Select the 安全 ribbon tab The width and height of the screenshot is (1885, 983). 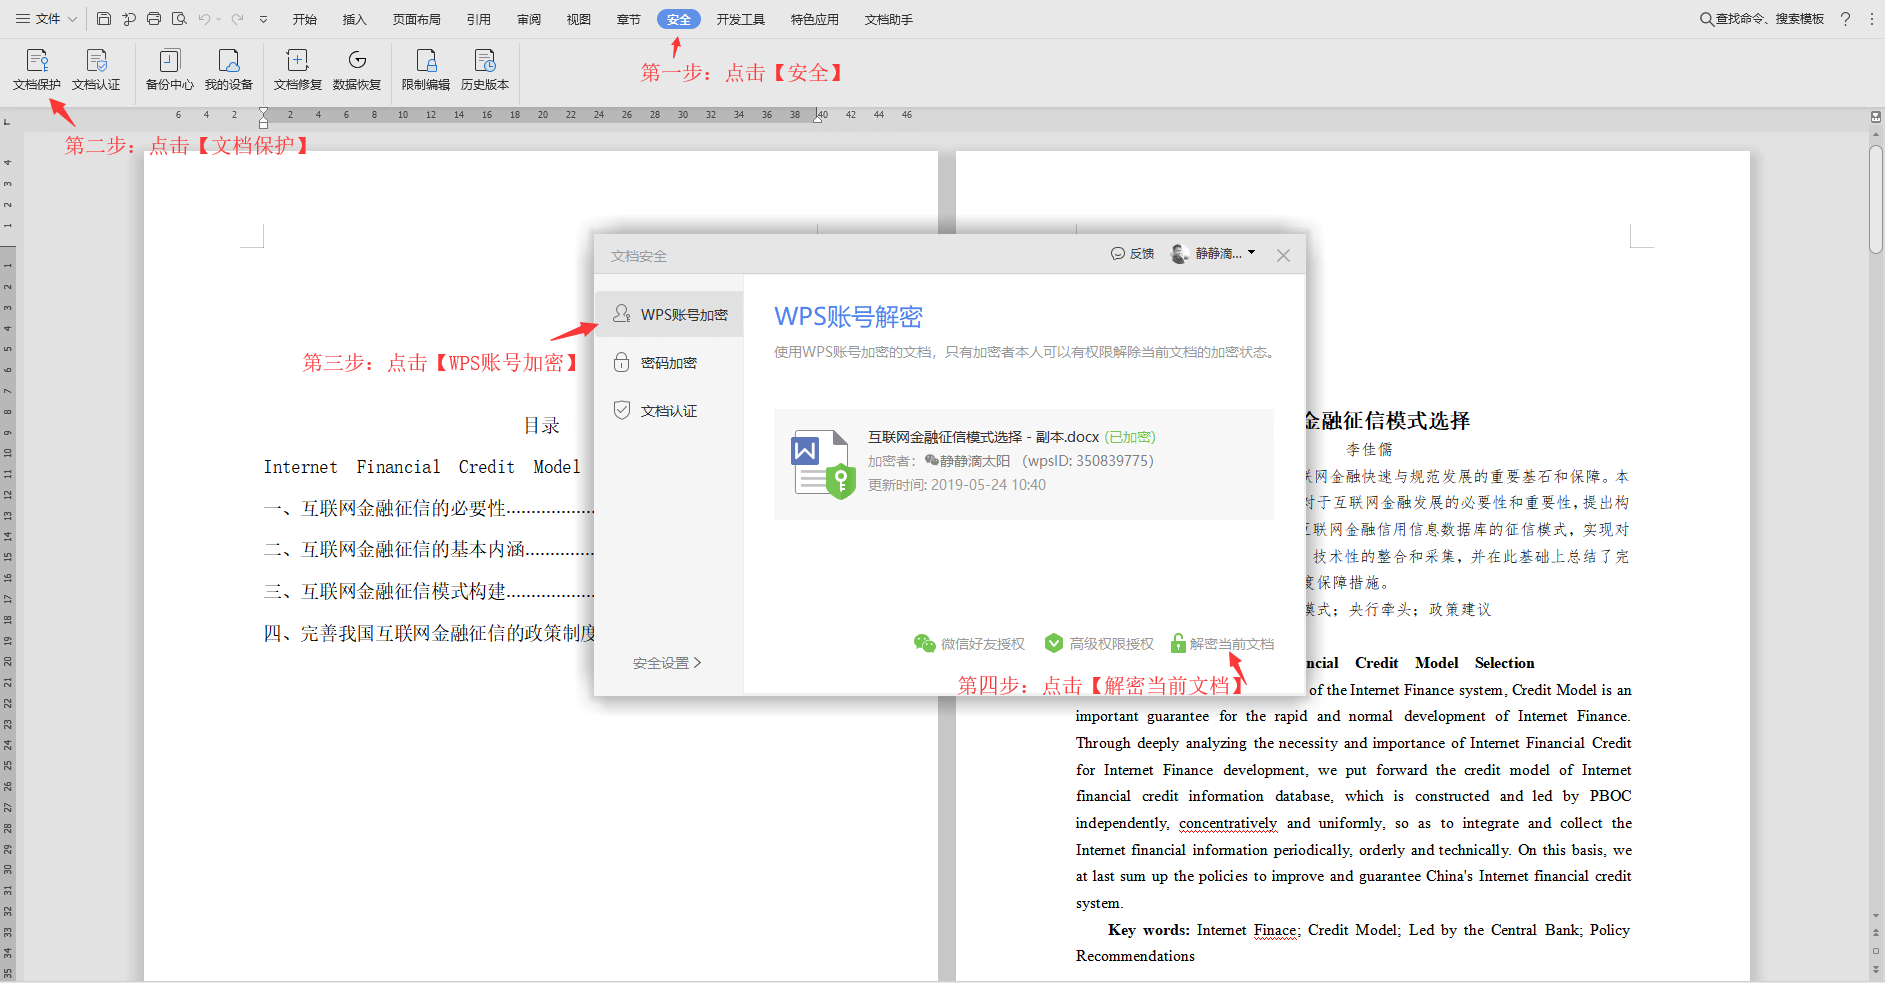[679, 19]
